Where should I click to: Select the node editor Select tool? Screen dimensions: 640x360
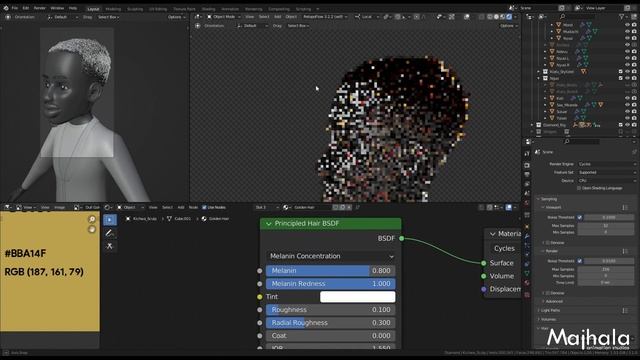pos(110,220)
